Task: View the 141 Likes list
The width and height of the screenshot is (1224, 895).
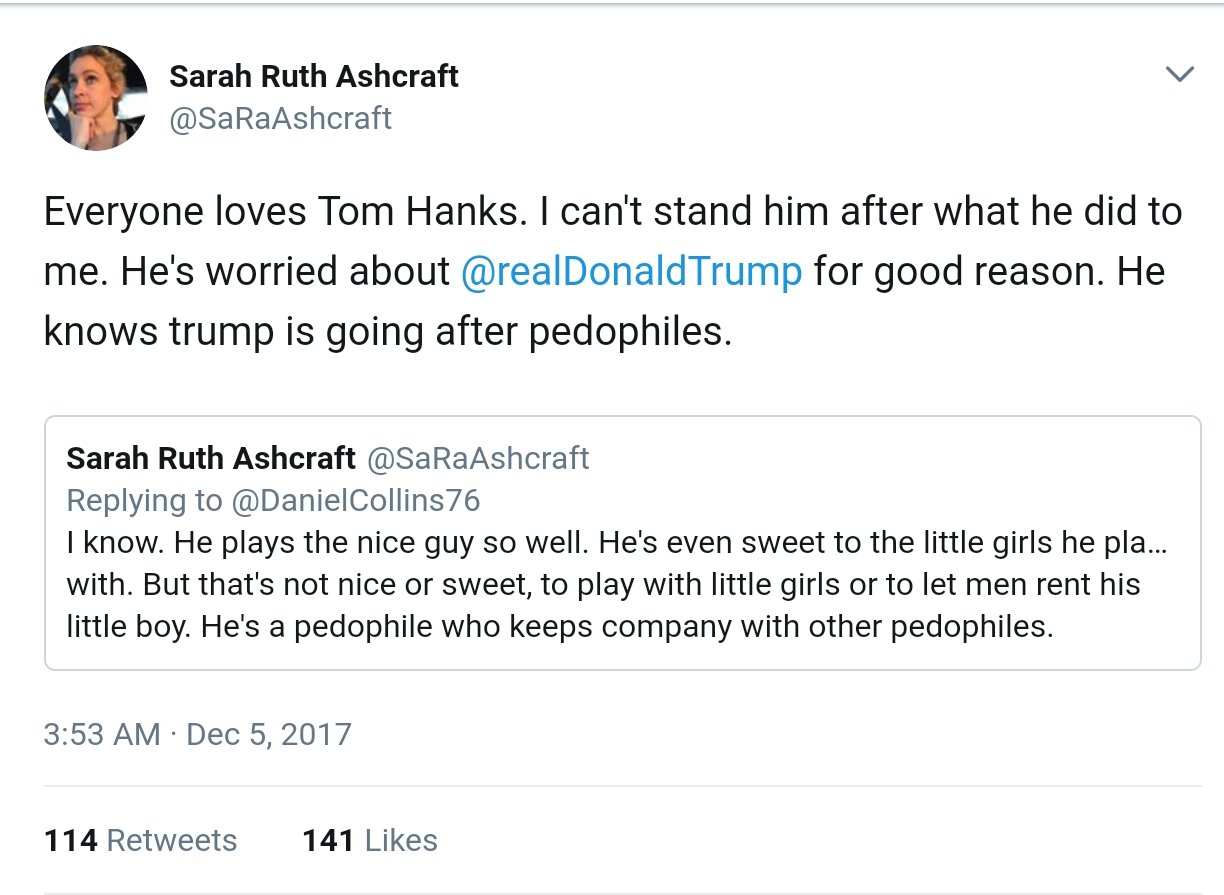Action: [370, 840]
